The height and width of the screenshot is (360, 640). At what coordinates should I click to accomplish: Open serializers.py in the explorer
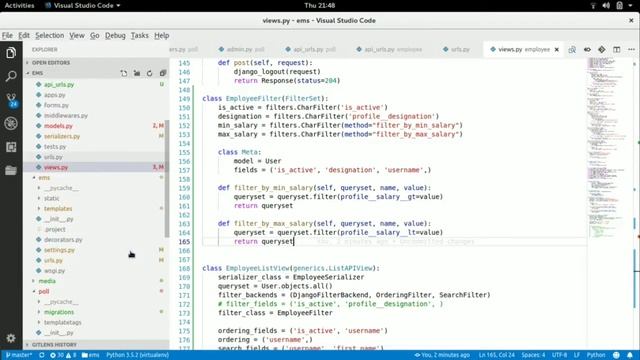tap(96, 136)
